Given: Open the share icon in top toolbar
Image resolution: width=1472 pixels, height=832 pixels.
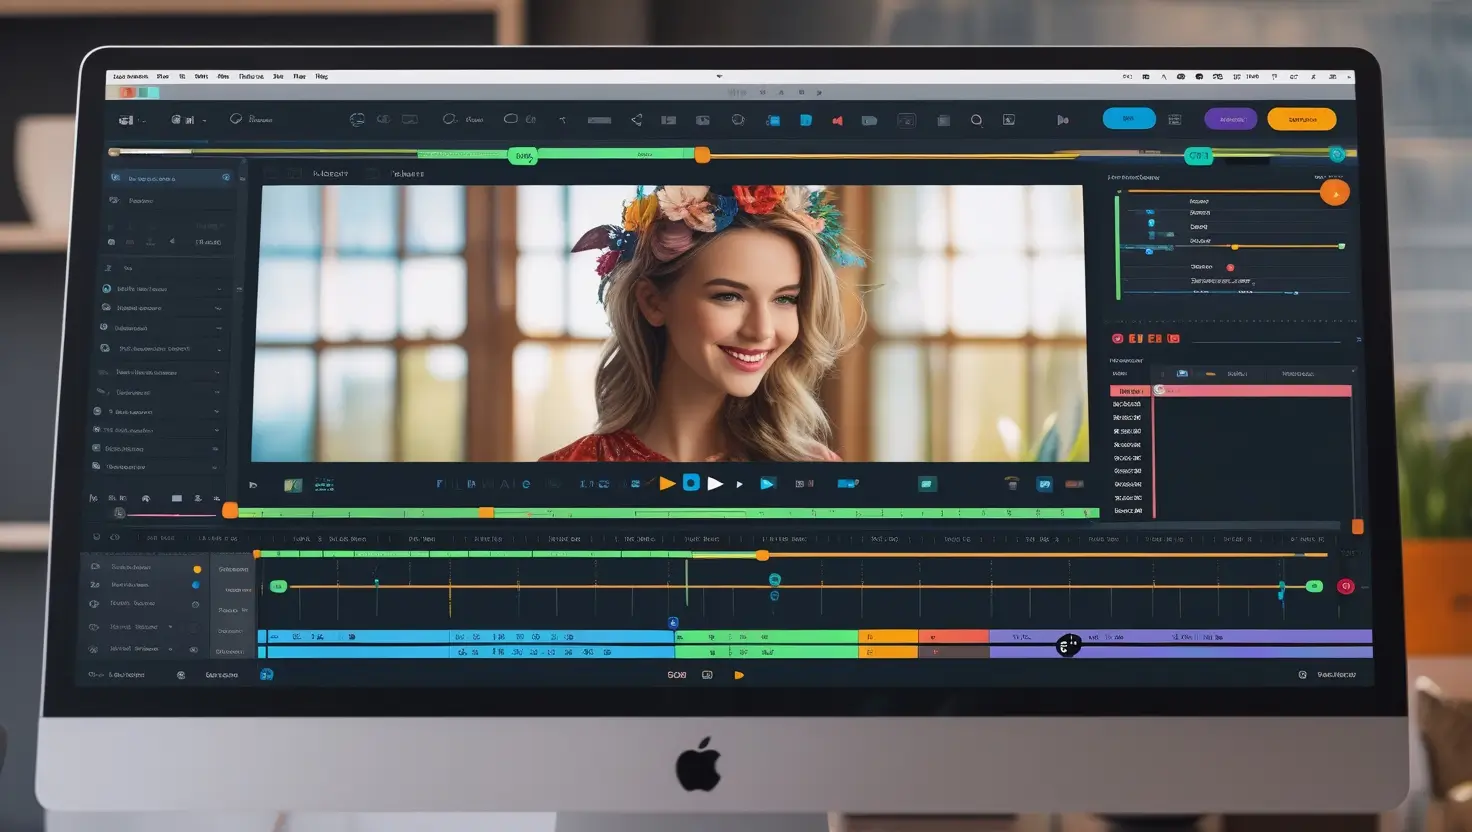Looking at the screenshot, I should click(636, 120).
